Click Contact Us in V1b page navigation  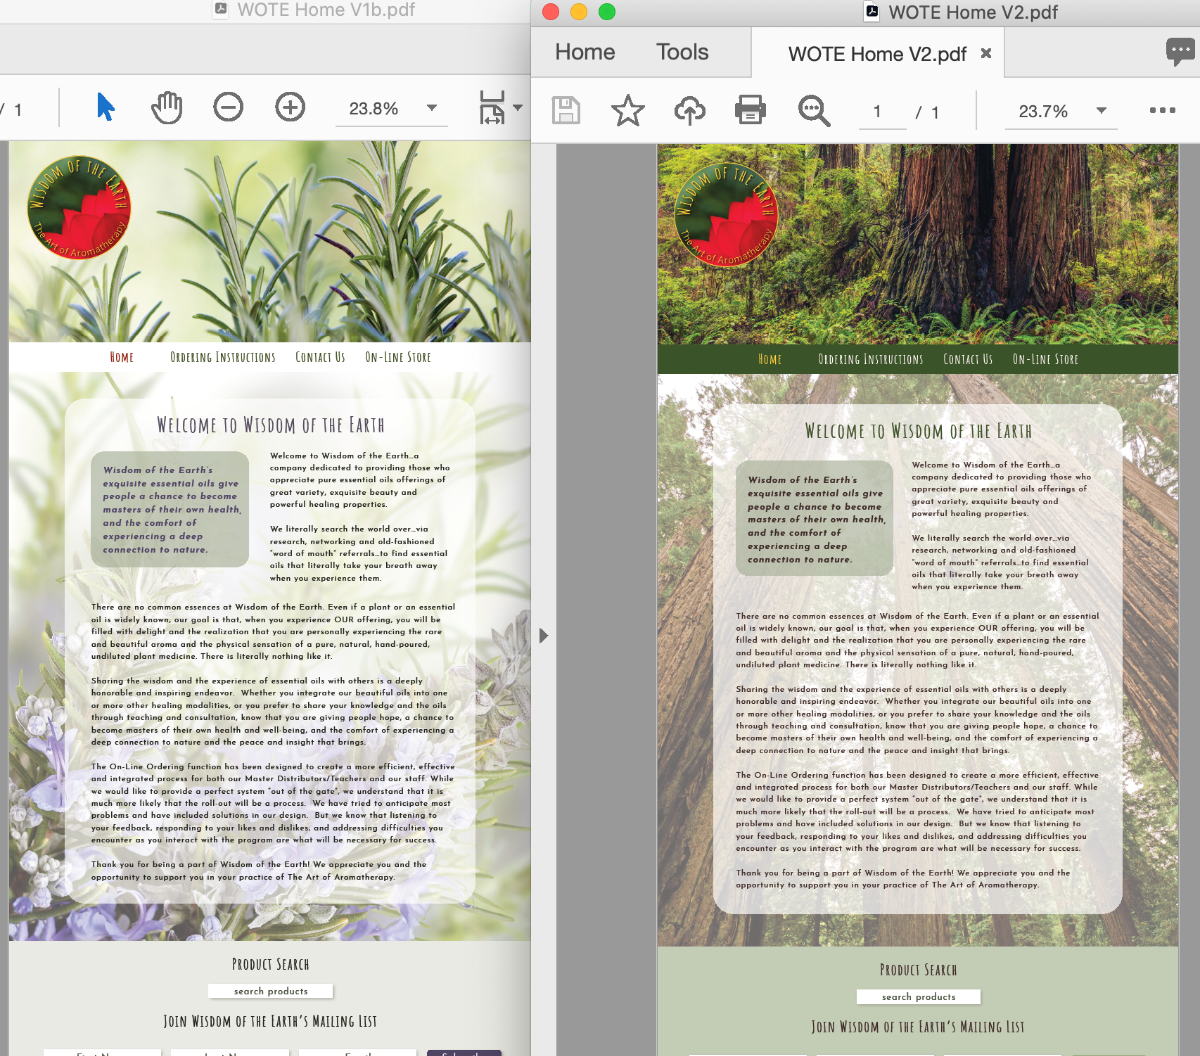click(x=320, y=357)
